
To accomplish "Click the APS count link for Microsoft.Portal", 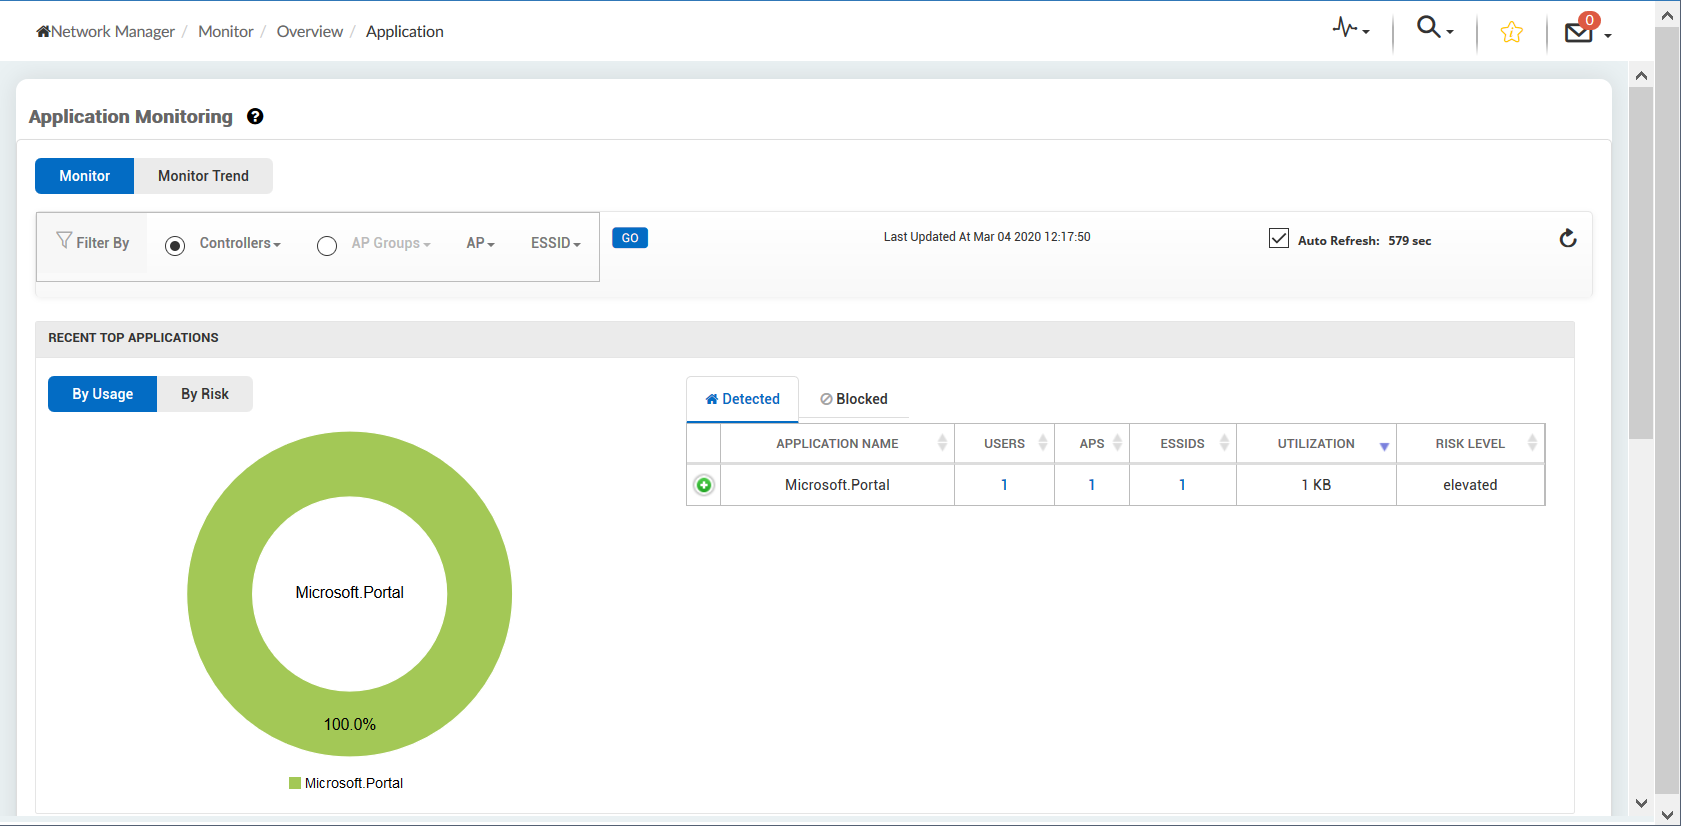I will [x=1092, y=485].
